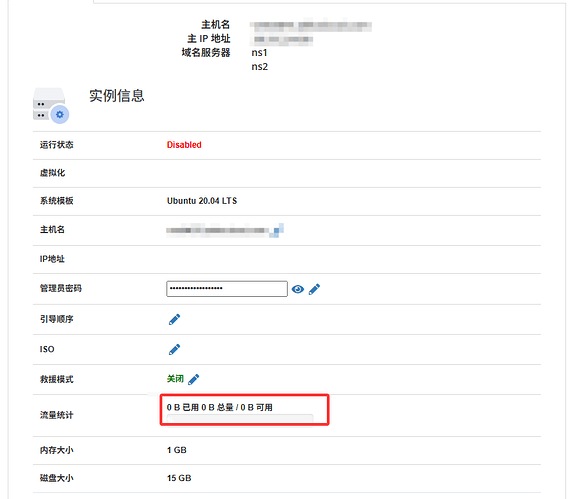
Task: Click the IP地址 row label
Action: 52,259
